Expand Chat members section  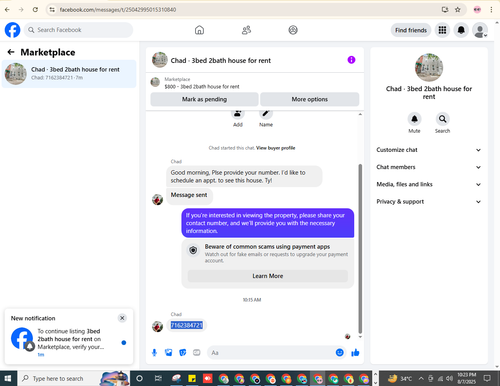(x=429, y=167)
